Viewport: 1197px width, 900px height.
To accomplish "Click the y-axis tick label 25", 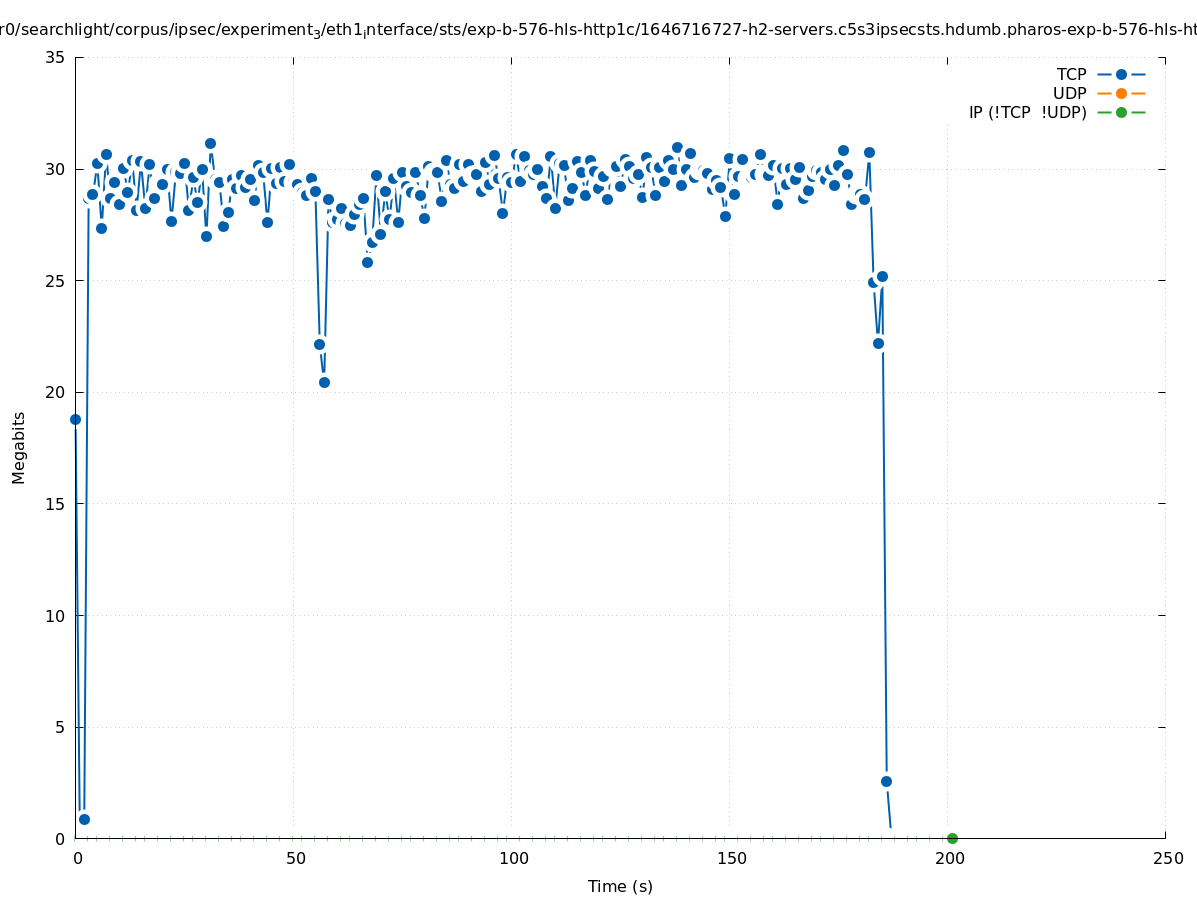I will pyautogui.click(x=56, y=281).
